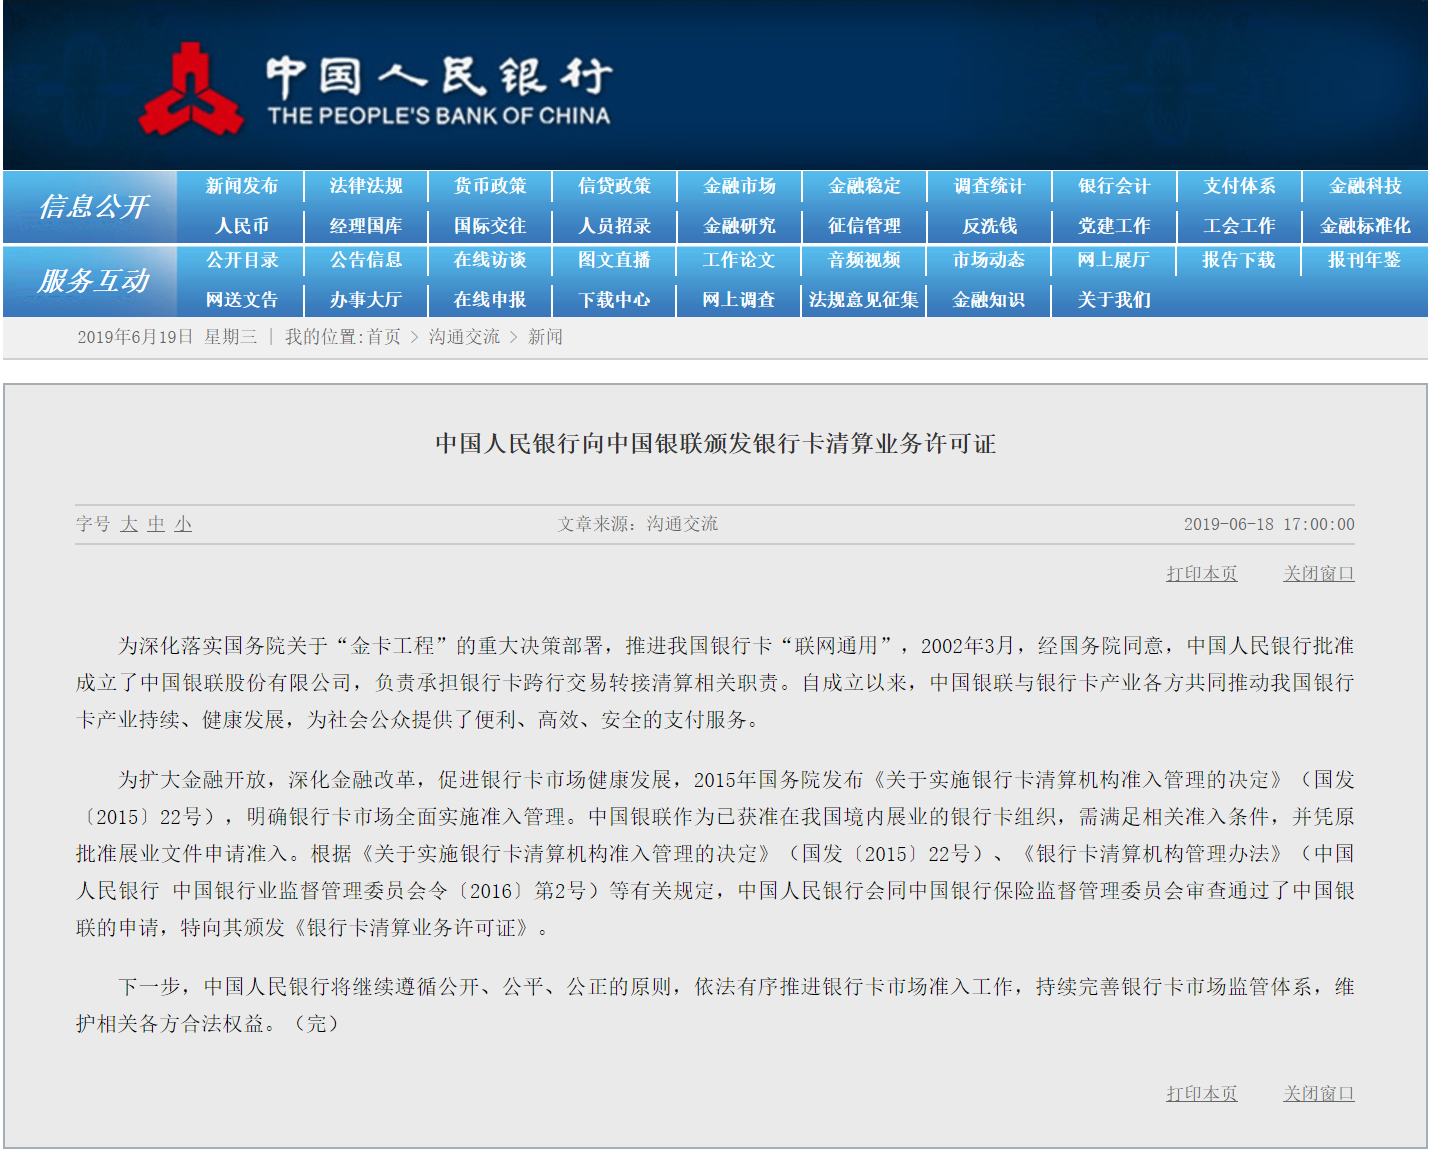Set font size to 中
1435x1152 pixels.
click(x=156, y=524)
